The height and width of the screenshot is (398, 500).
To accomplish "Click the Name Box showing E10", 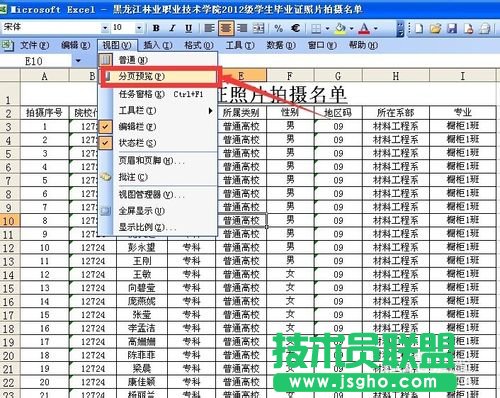I will click(36, 61).
